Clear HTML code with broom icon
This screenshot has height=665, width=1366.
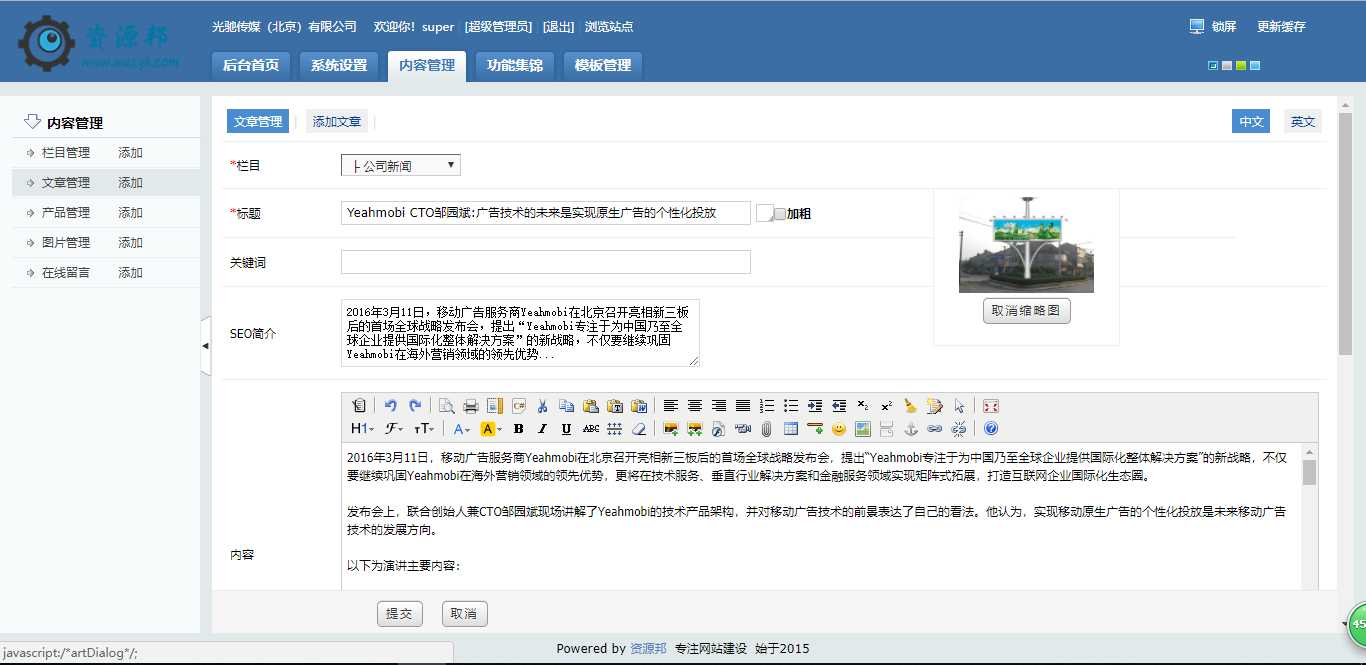click(910, 406)
